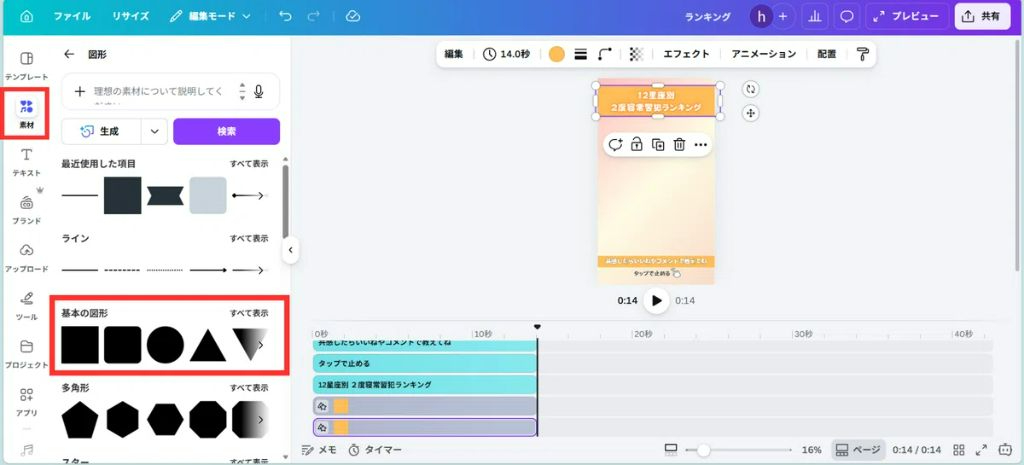This screenshot has width=1024, height=465.
Task: Click the cloud save status icon
Action: [352, 17]
